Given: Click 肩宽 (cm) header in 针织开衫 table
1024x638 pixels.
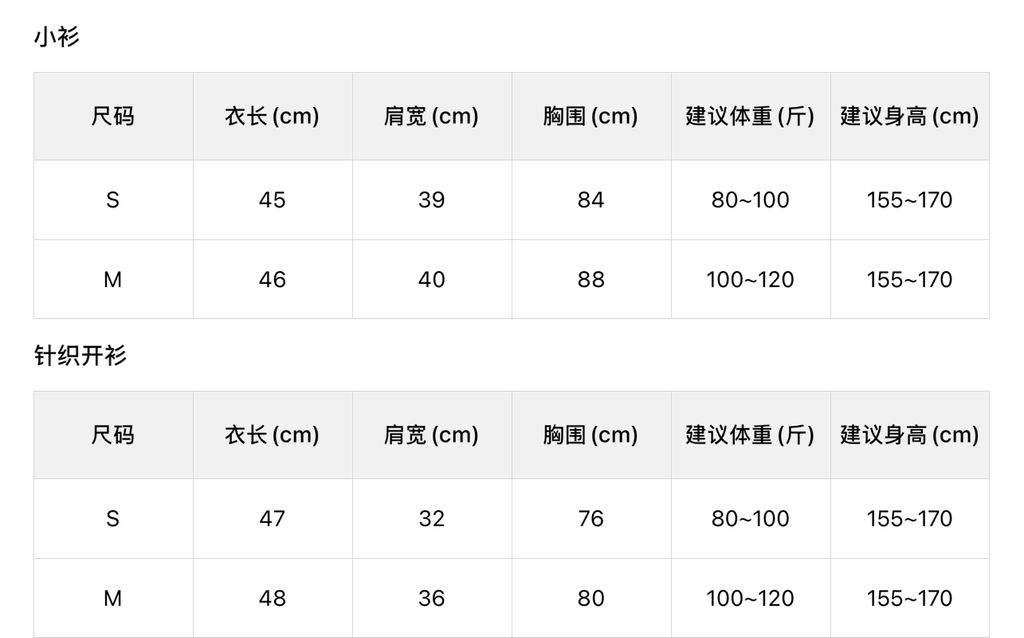Looking at the screenshot, I should tap(431, 435).
